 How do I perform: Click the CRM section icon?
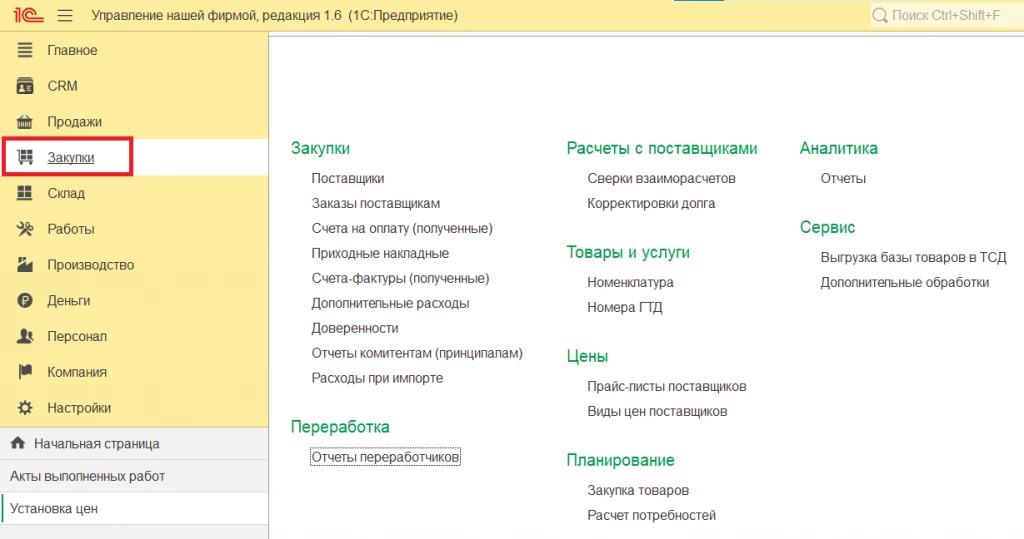pyautogui.click(x=25, y=86)
